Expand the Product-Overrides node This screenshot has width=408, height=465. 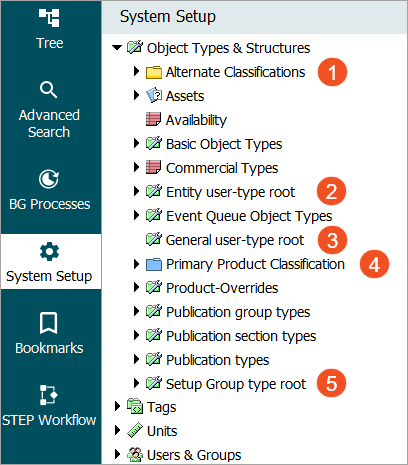[x=136, y=287]
